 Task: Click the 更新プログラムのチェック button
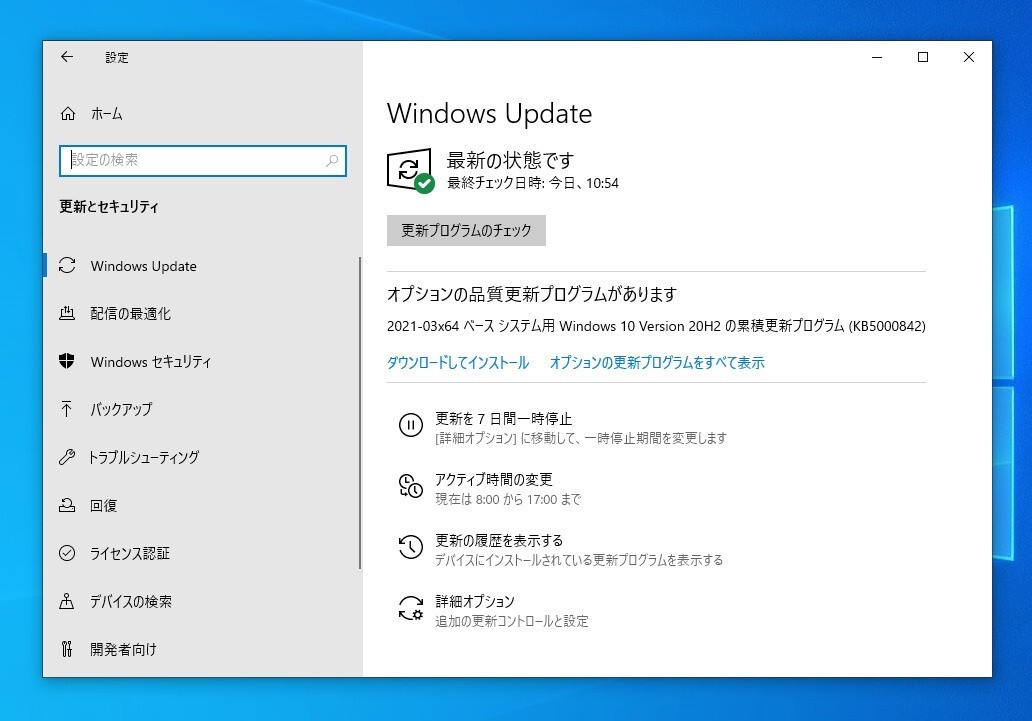[x=466, y=230]
